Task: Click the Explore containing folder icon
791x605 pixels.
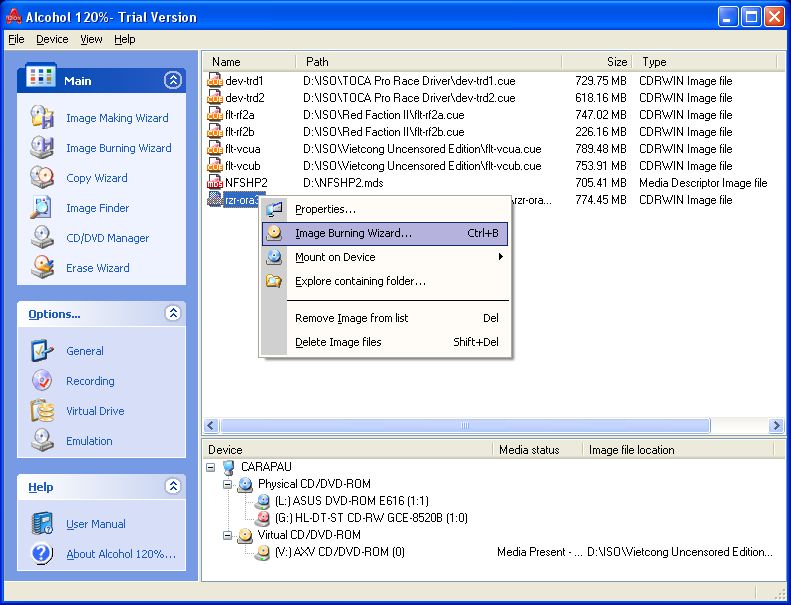Action: point(274,281)
